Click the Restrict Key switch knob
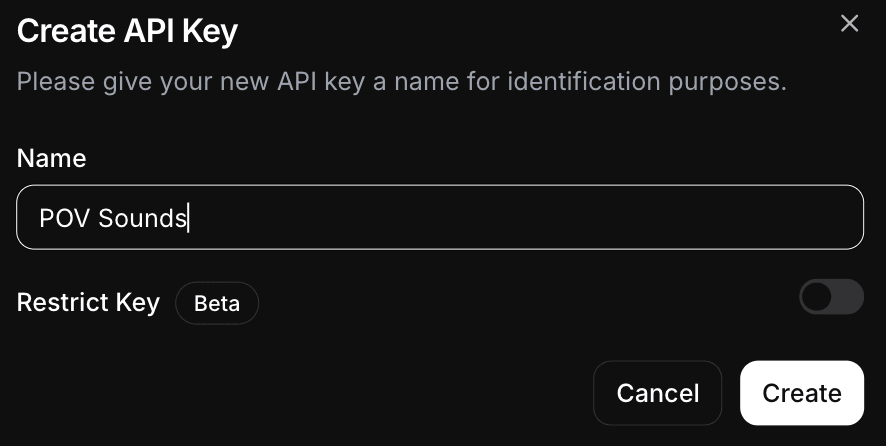The image size is (886, 446). (818, 297)
